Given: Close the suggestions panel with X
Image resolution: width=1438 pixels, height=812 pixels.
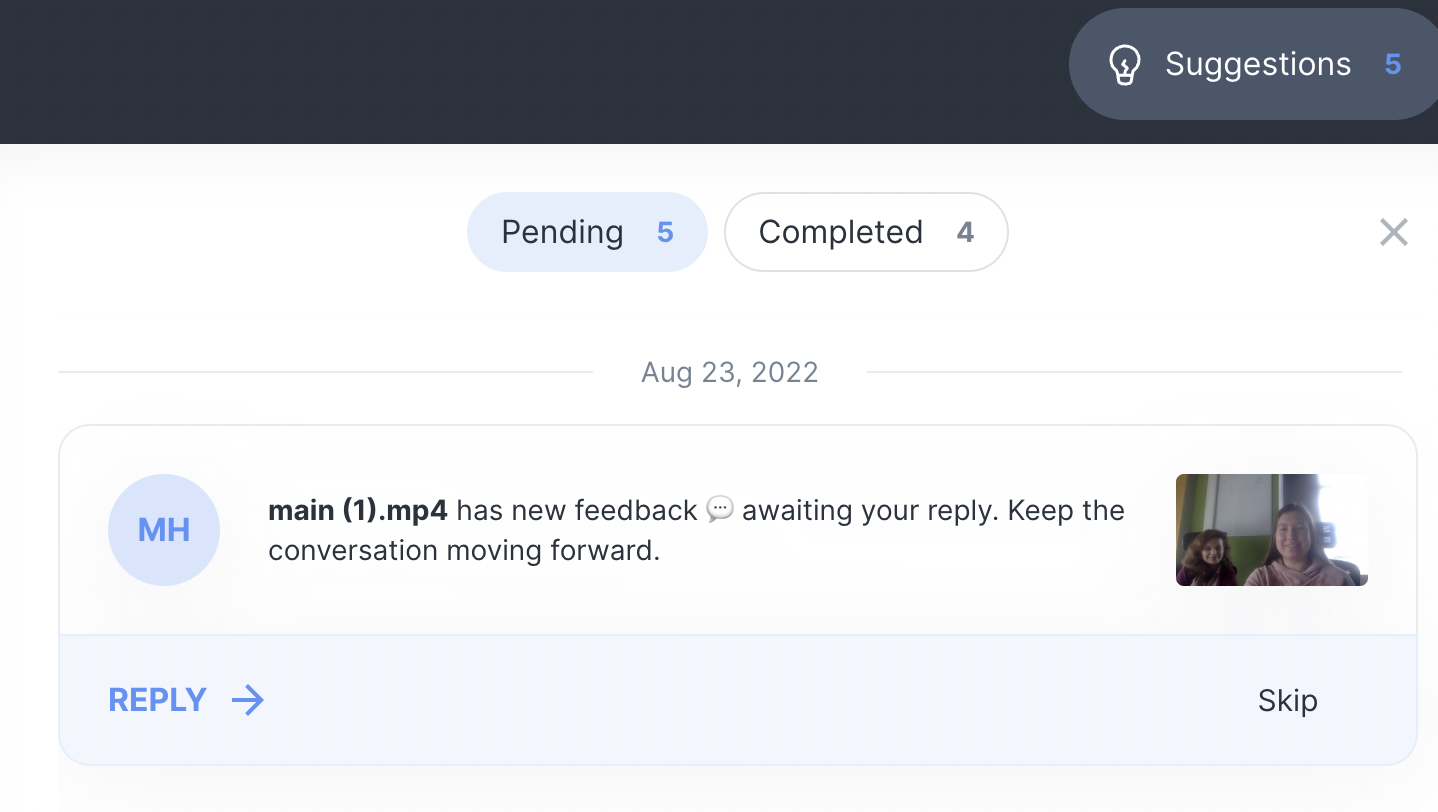Looking at the screenshot, I should (x=1393, y=232).
